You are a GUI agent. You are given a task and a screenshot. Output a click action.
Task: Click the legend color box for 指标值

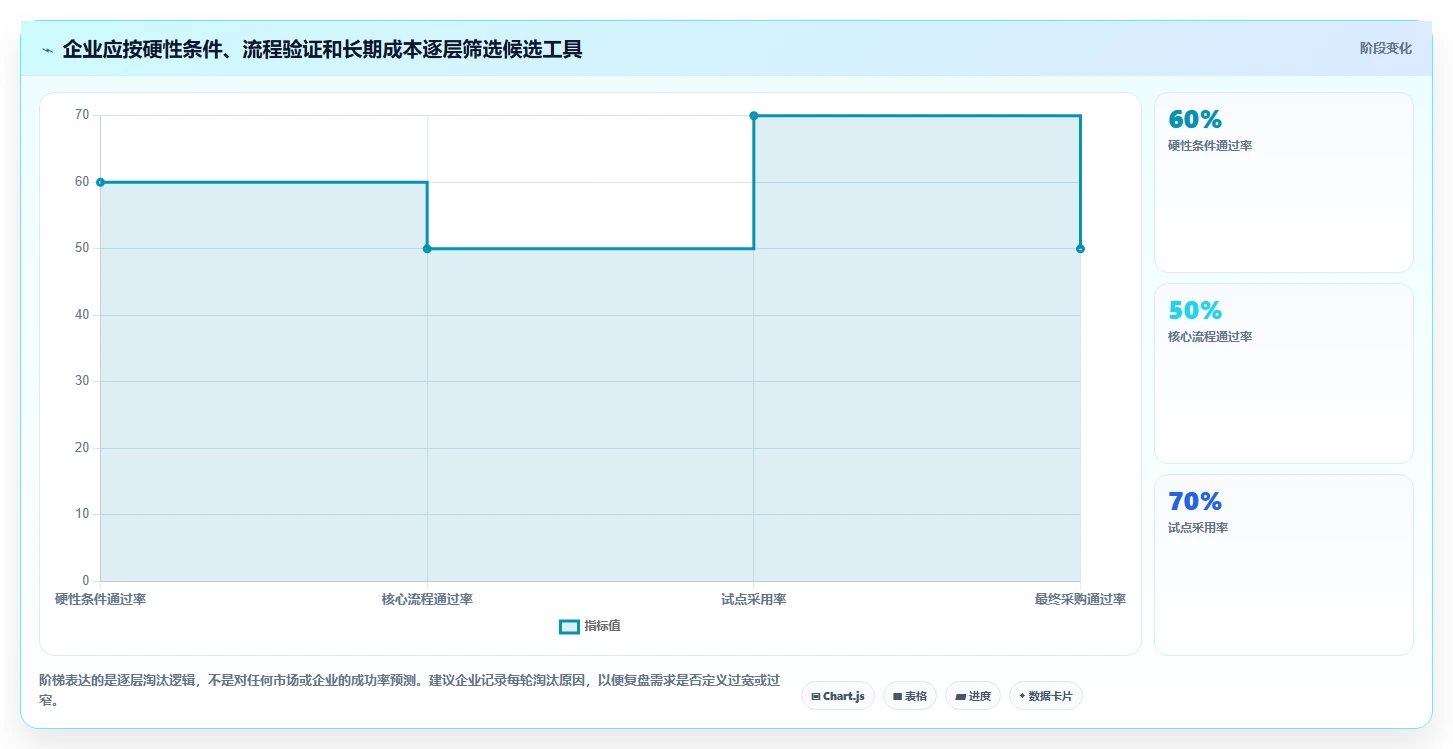pos(569,627)
